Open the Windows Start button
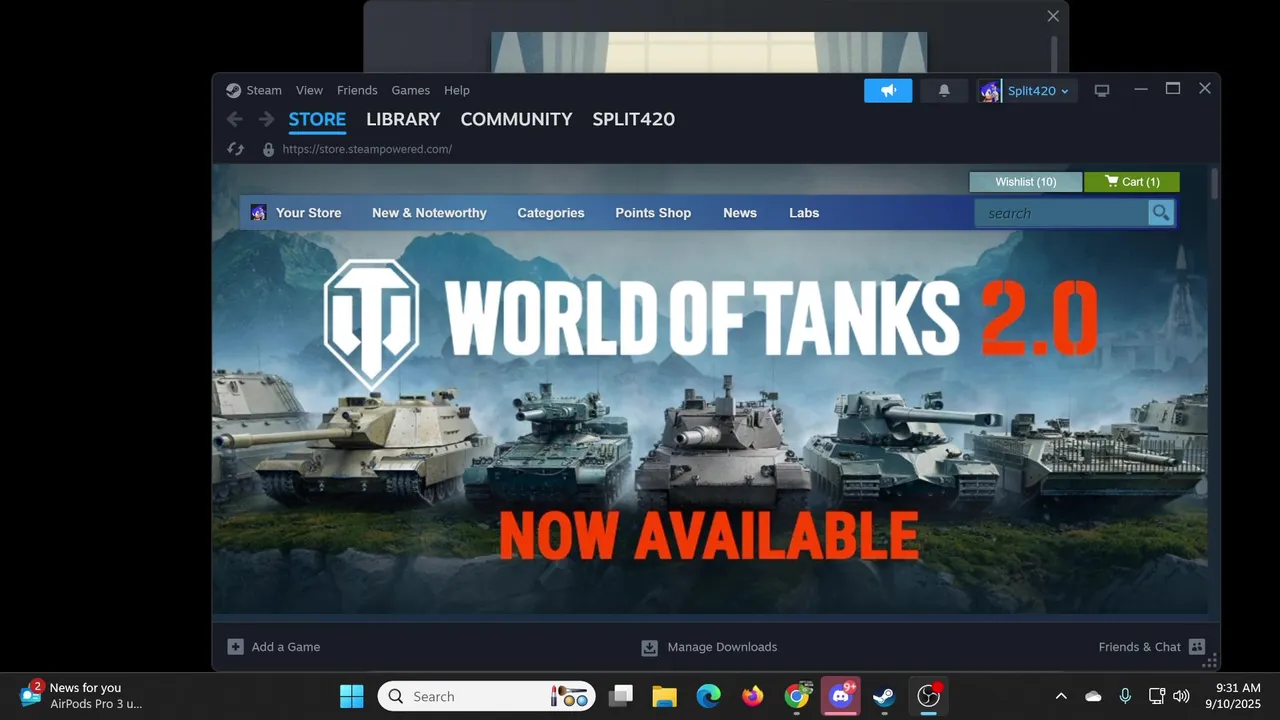The image size is (1280, 720). point(352,696)
